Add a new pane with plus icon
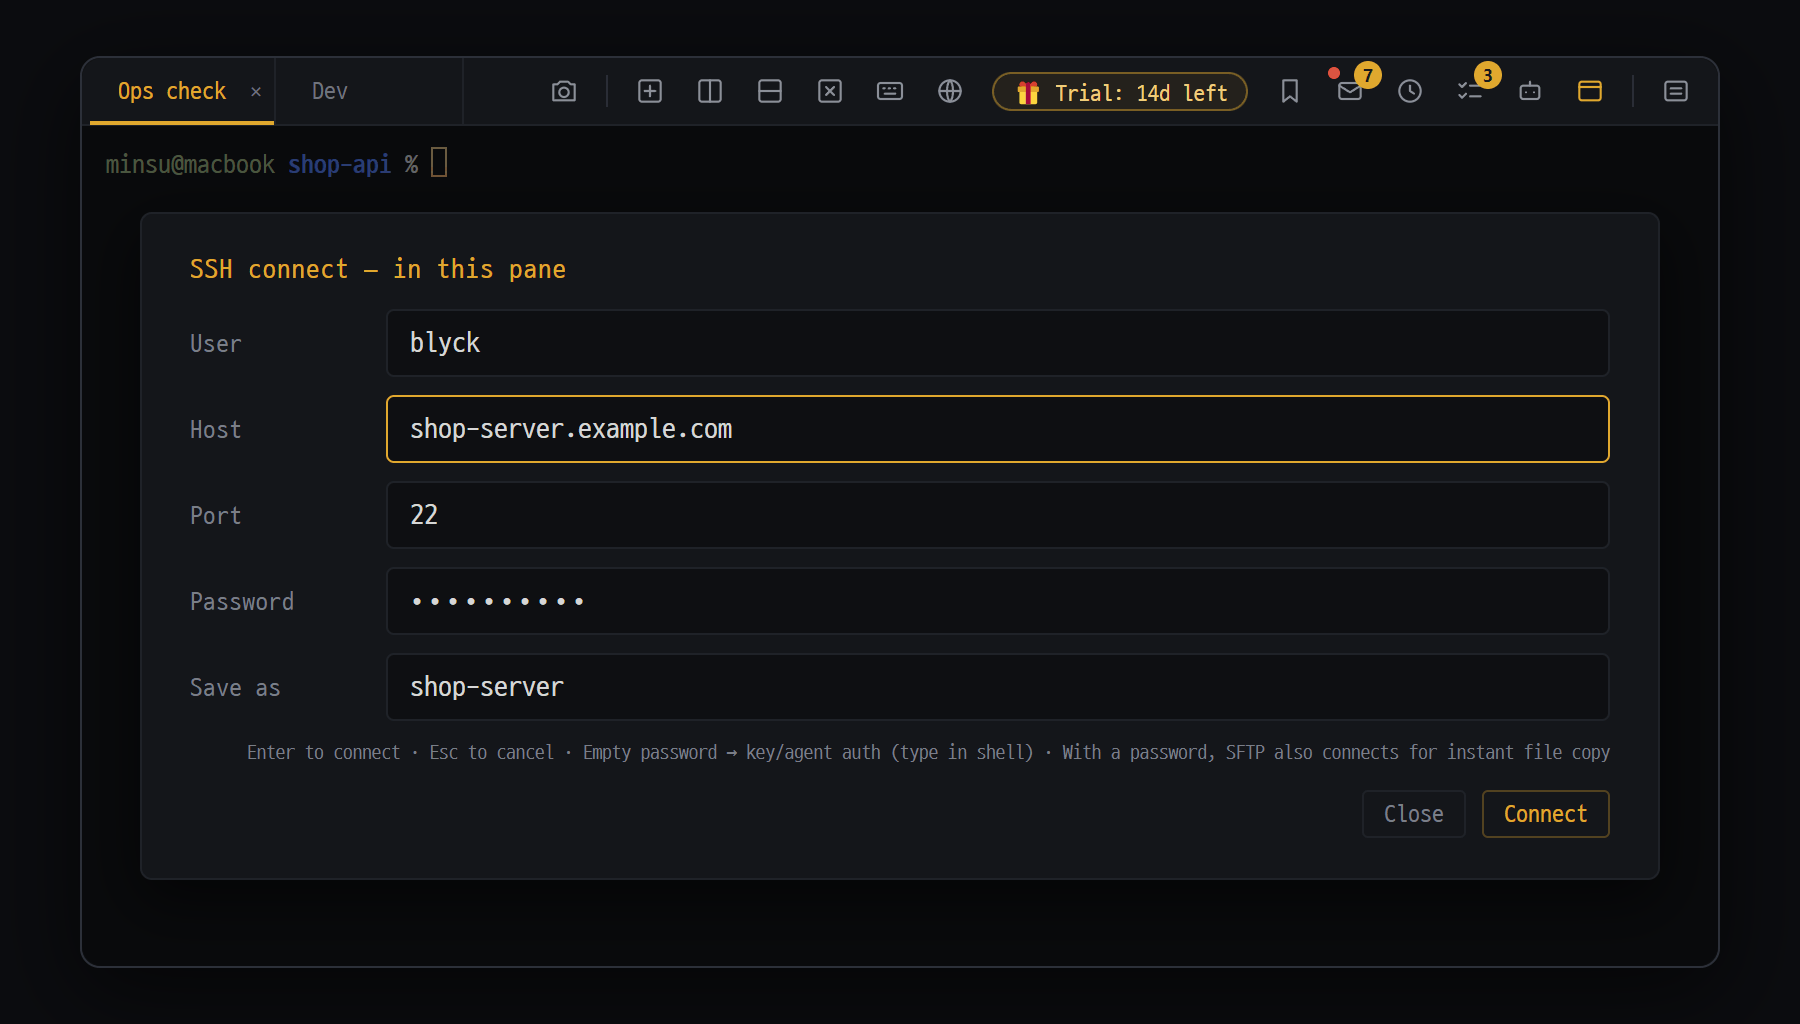The width and height of the screenshot is (1800, 1024). pos(650,91)
